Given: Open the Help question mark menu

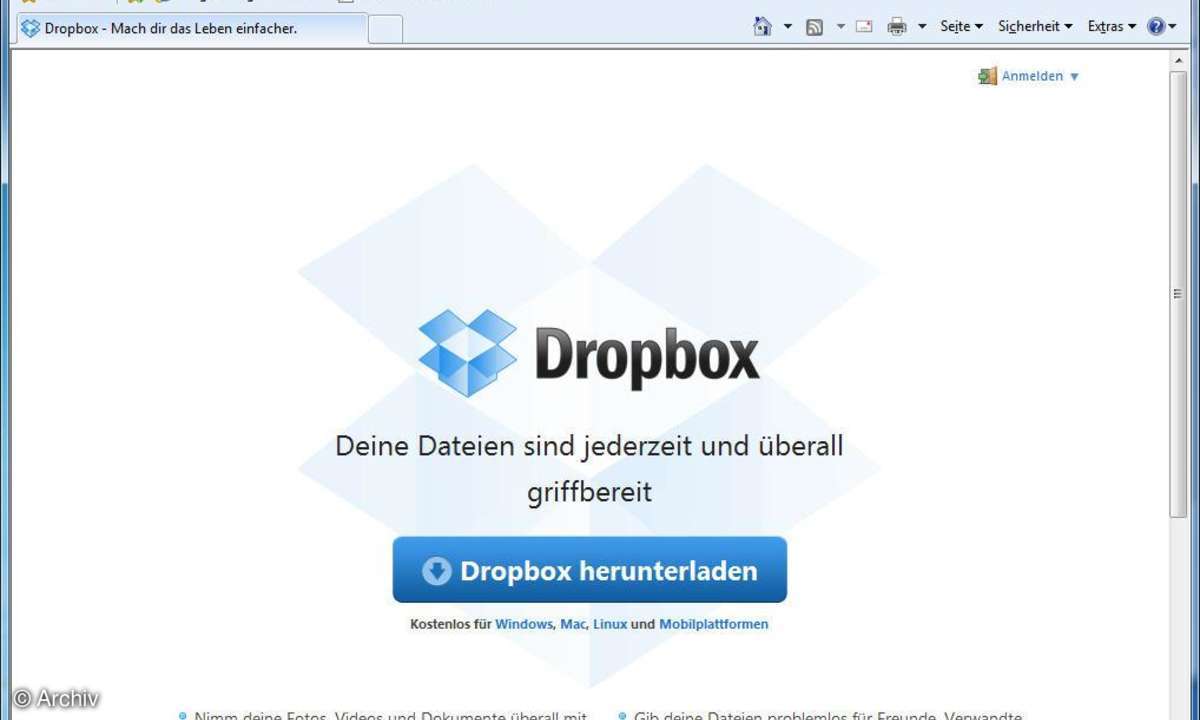Looking at the screenshot, I should pos(1162,27).
